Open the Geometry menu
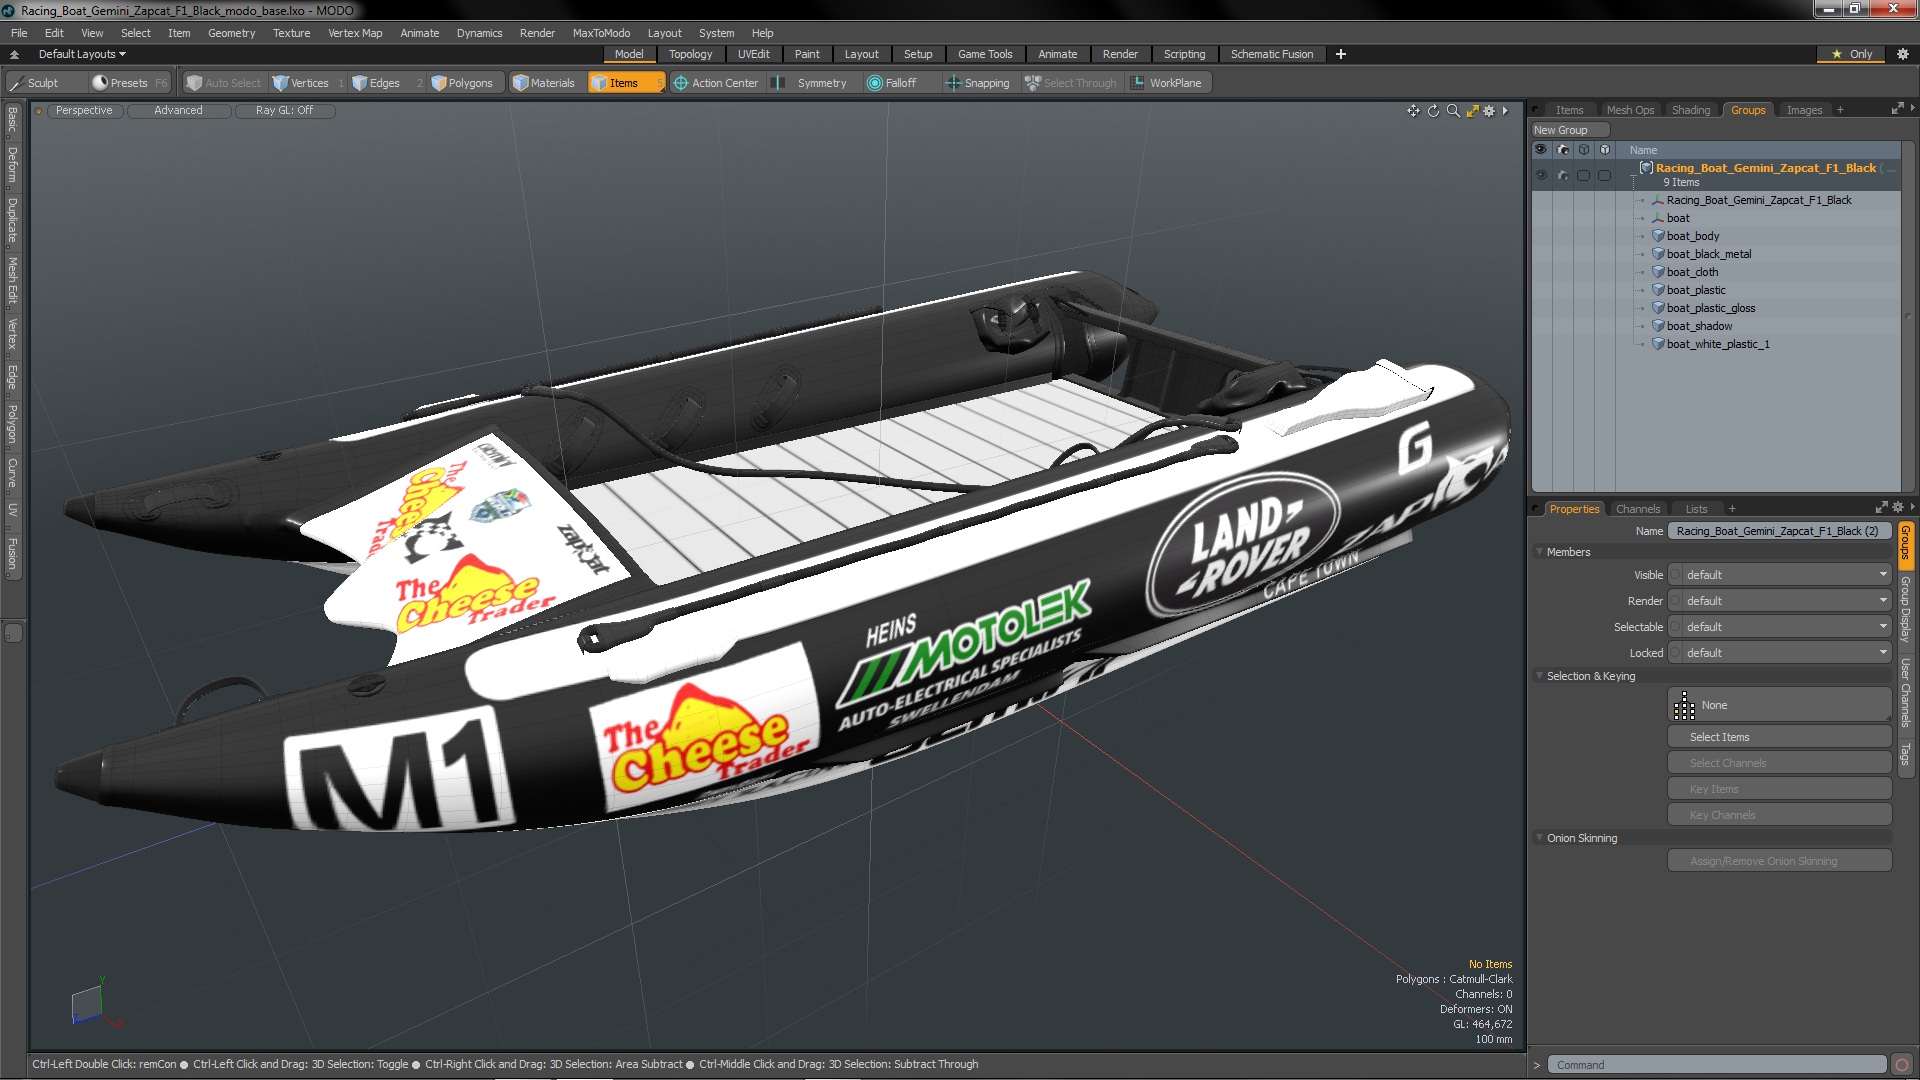The height and width of the screenshot is (1080, 1920). pyautogui.click(x=231, y=33)
